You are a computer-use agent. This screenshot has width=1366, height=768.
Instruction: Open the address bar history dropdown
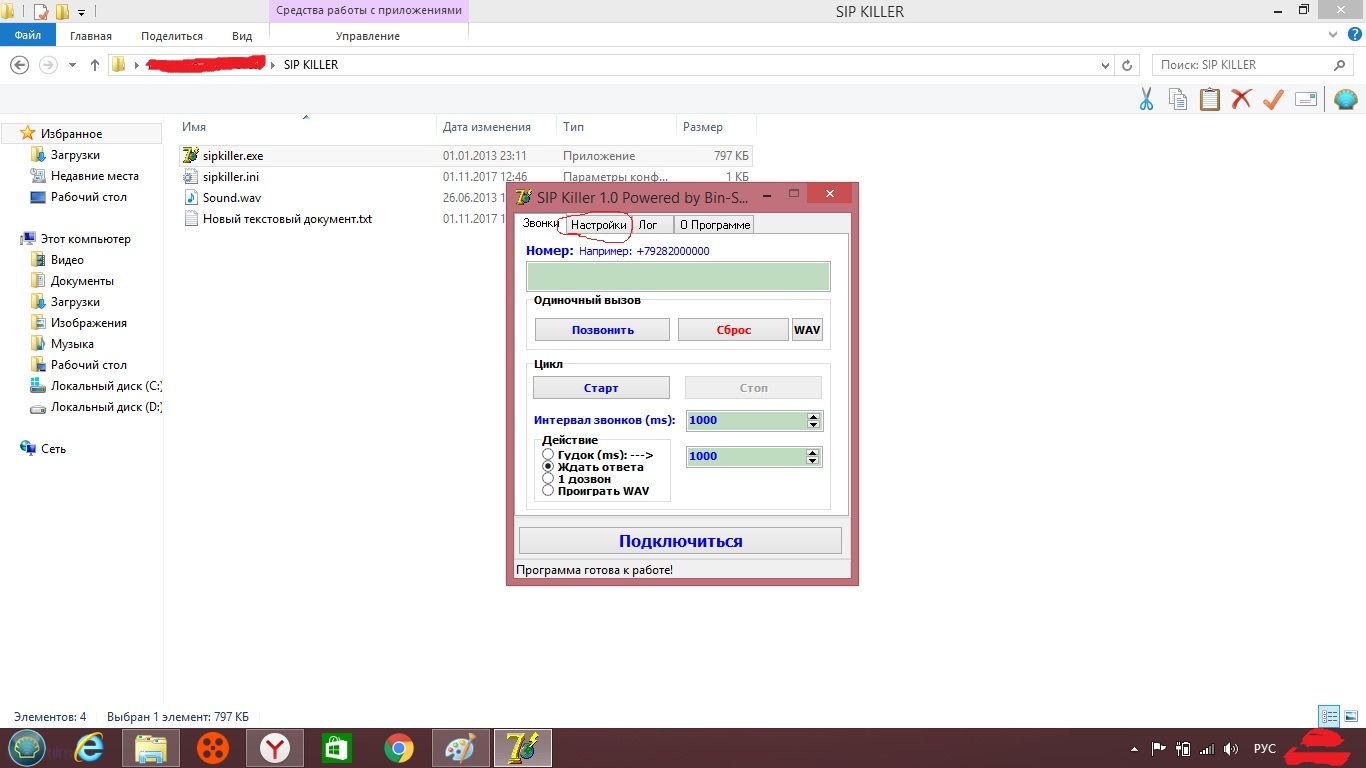[x=1105, y=65]
